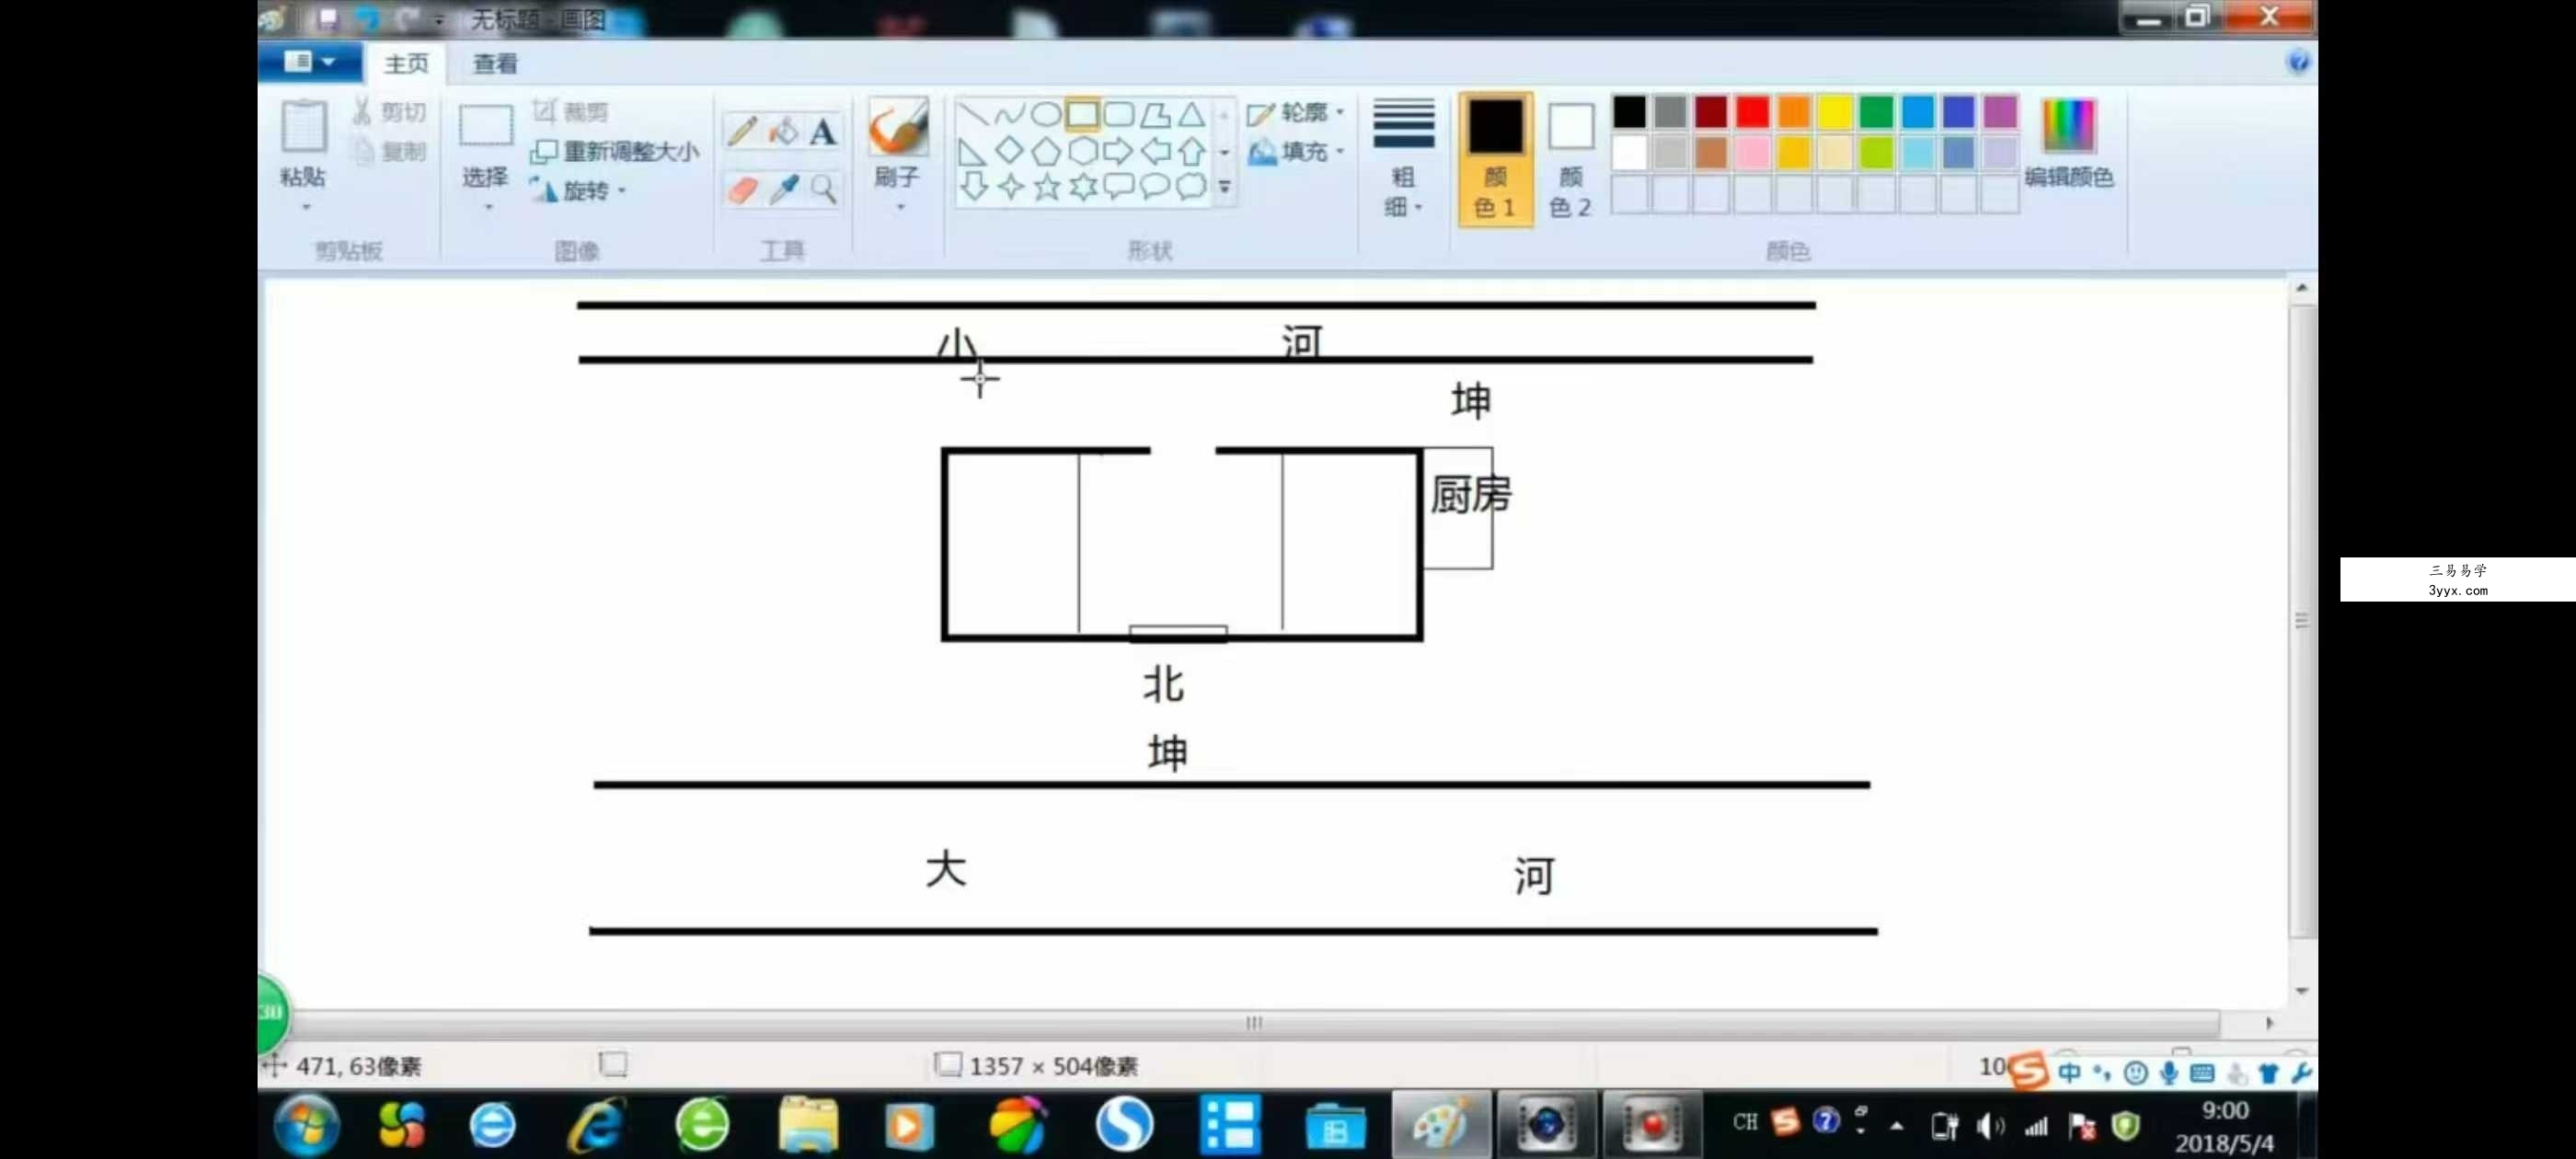Select the Color picker eyedropper tool
The height and width of the screenshot is (1159, 2576).
click(783, 189)
